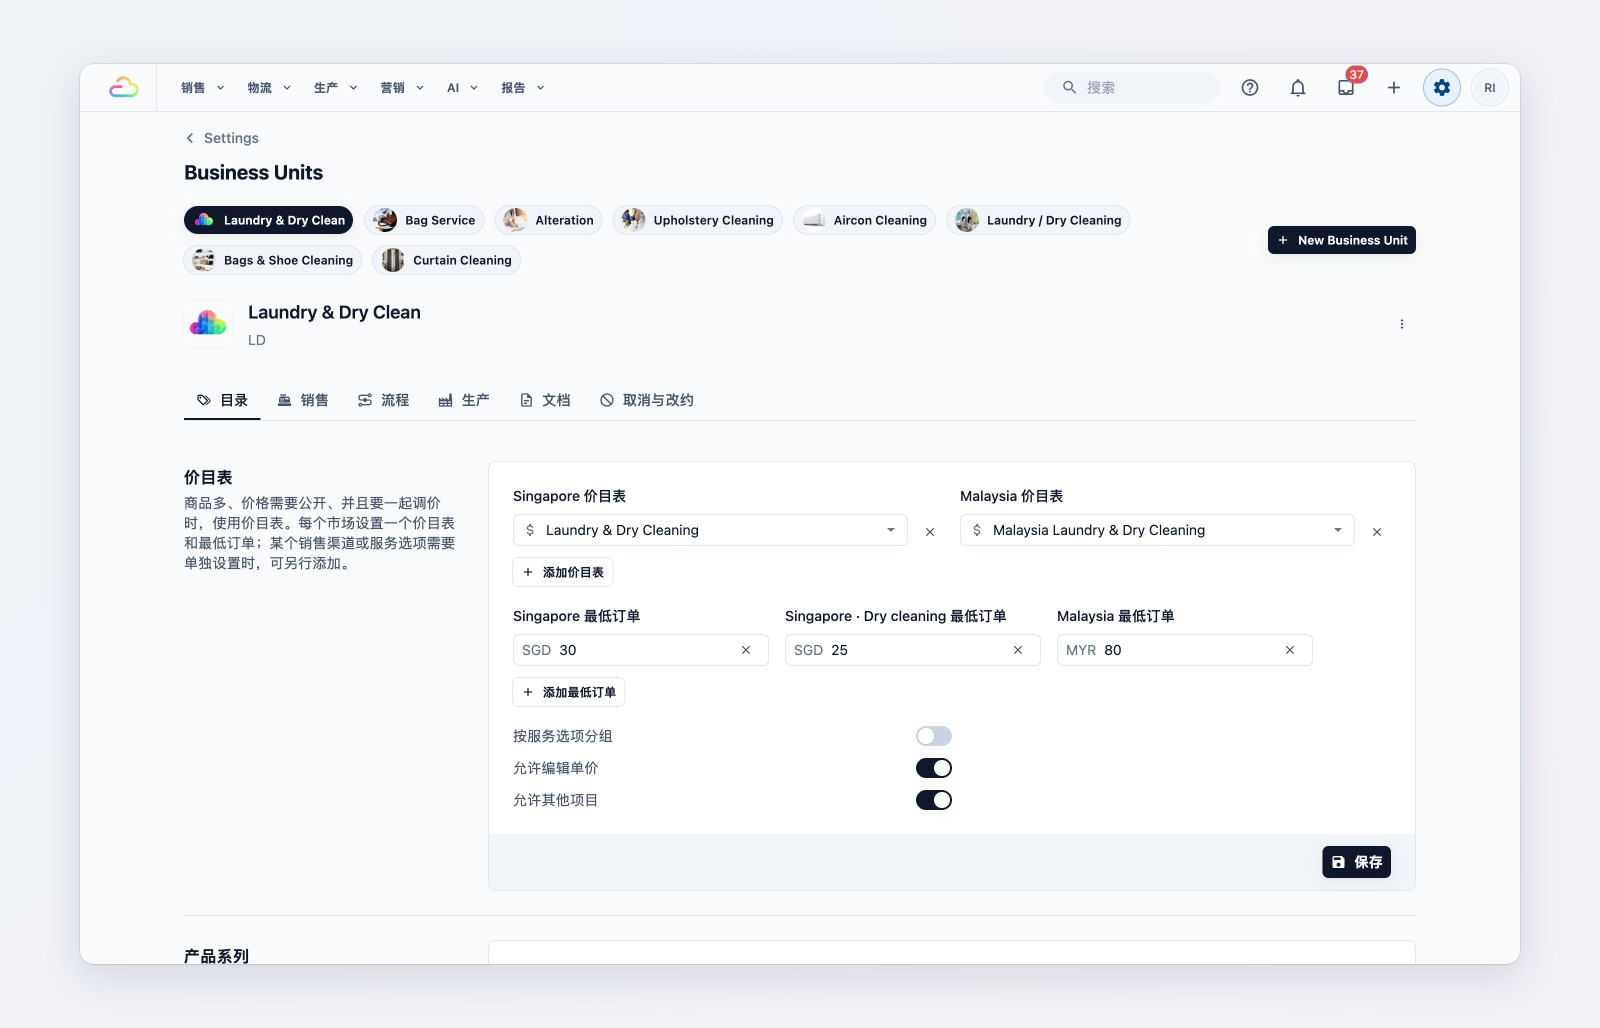1600x1028 pixels.
Task: Remove the Malaysia price list
Action: click(x=1377, y=532)
